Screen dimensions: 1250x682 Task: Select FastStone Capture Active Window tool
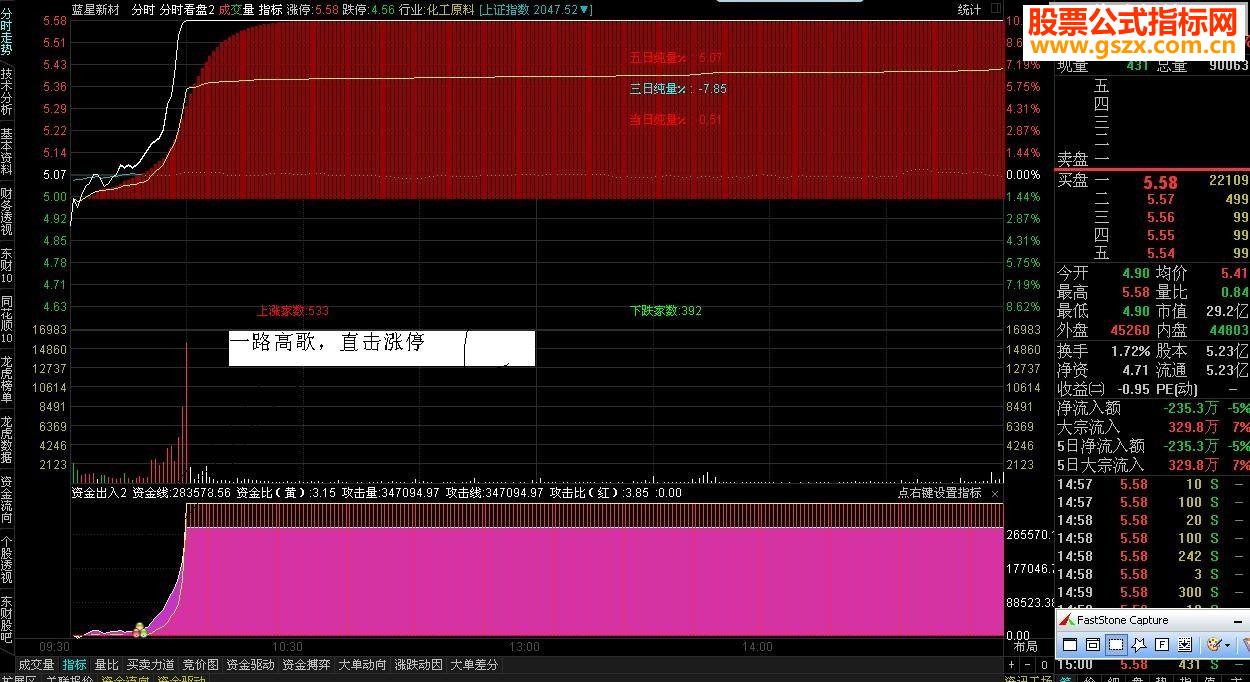pyautogui.click(x=1070, y=645)
